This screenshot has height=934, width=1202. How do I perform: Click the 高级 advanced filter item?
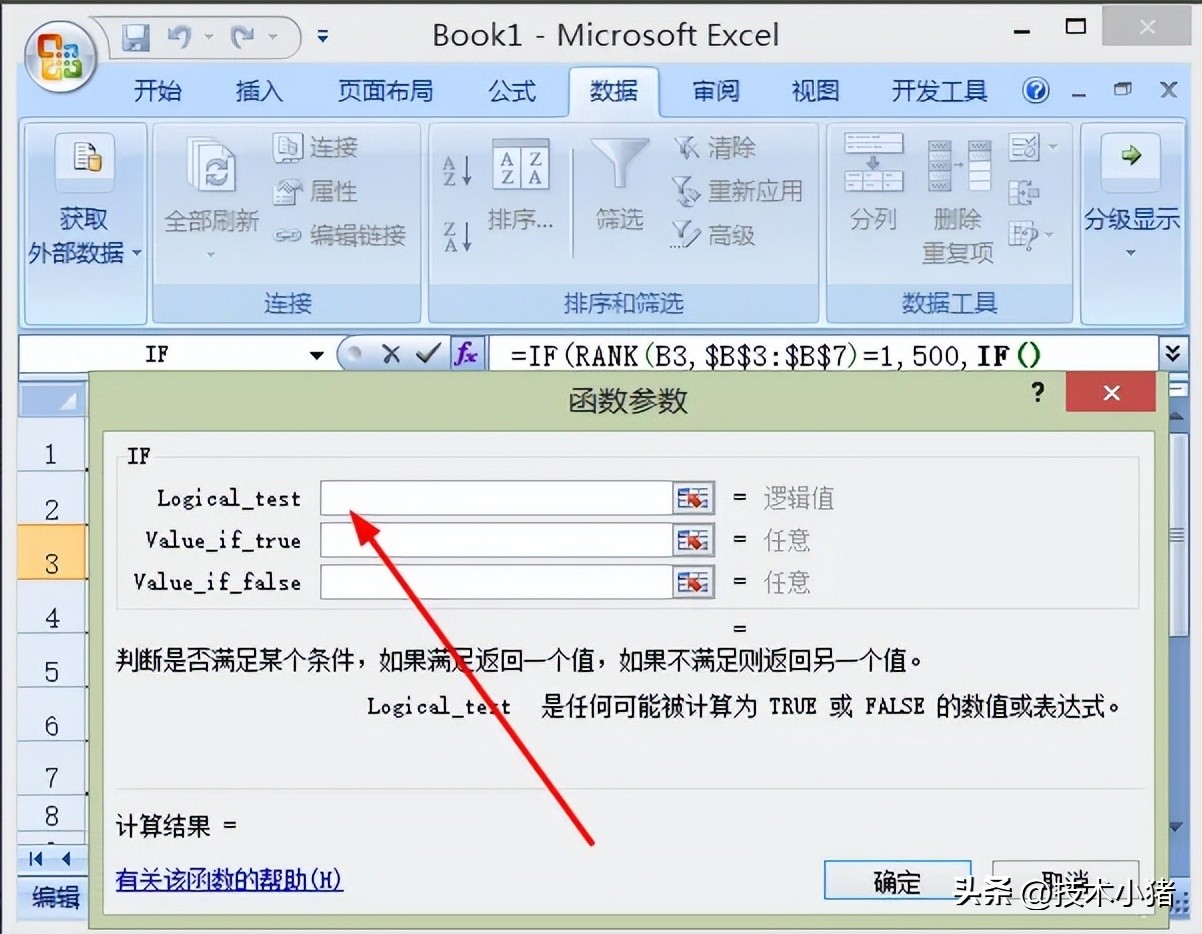pos(714,235)
